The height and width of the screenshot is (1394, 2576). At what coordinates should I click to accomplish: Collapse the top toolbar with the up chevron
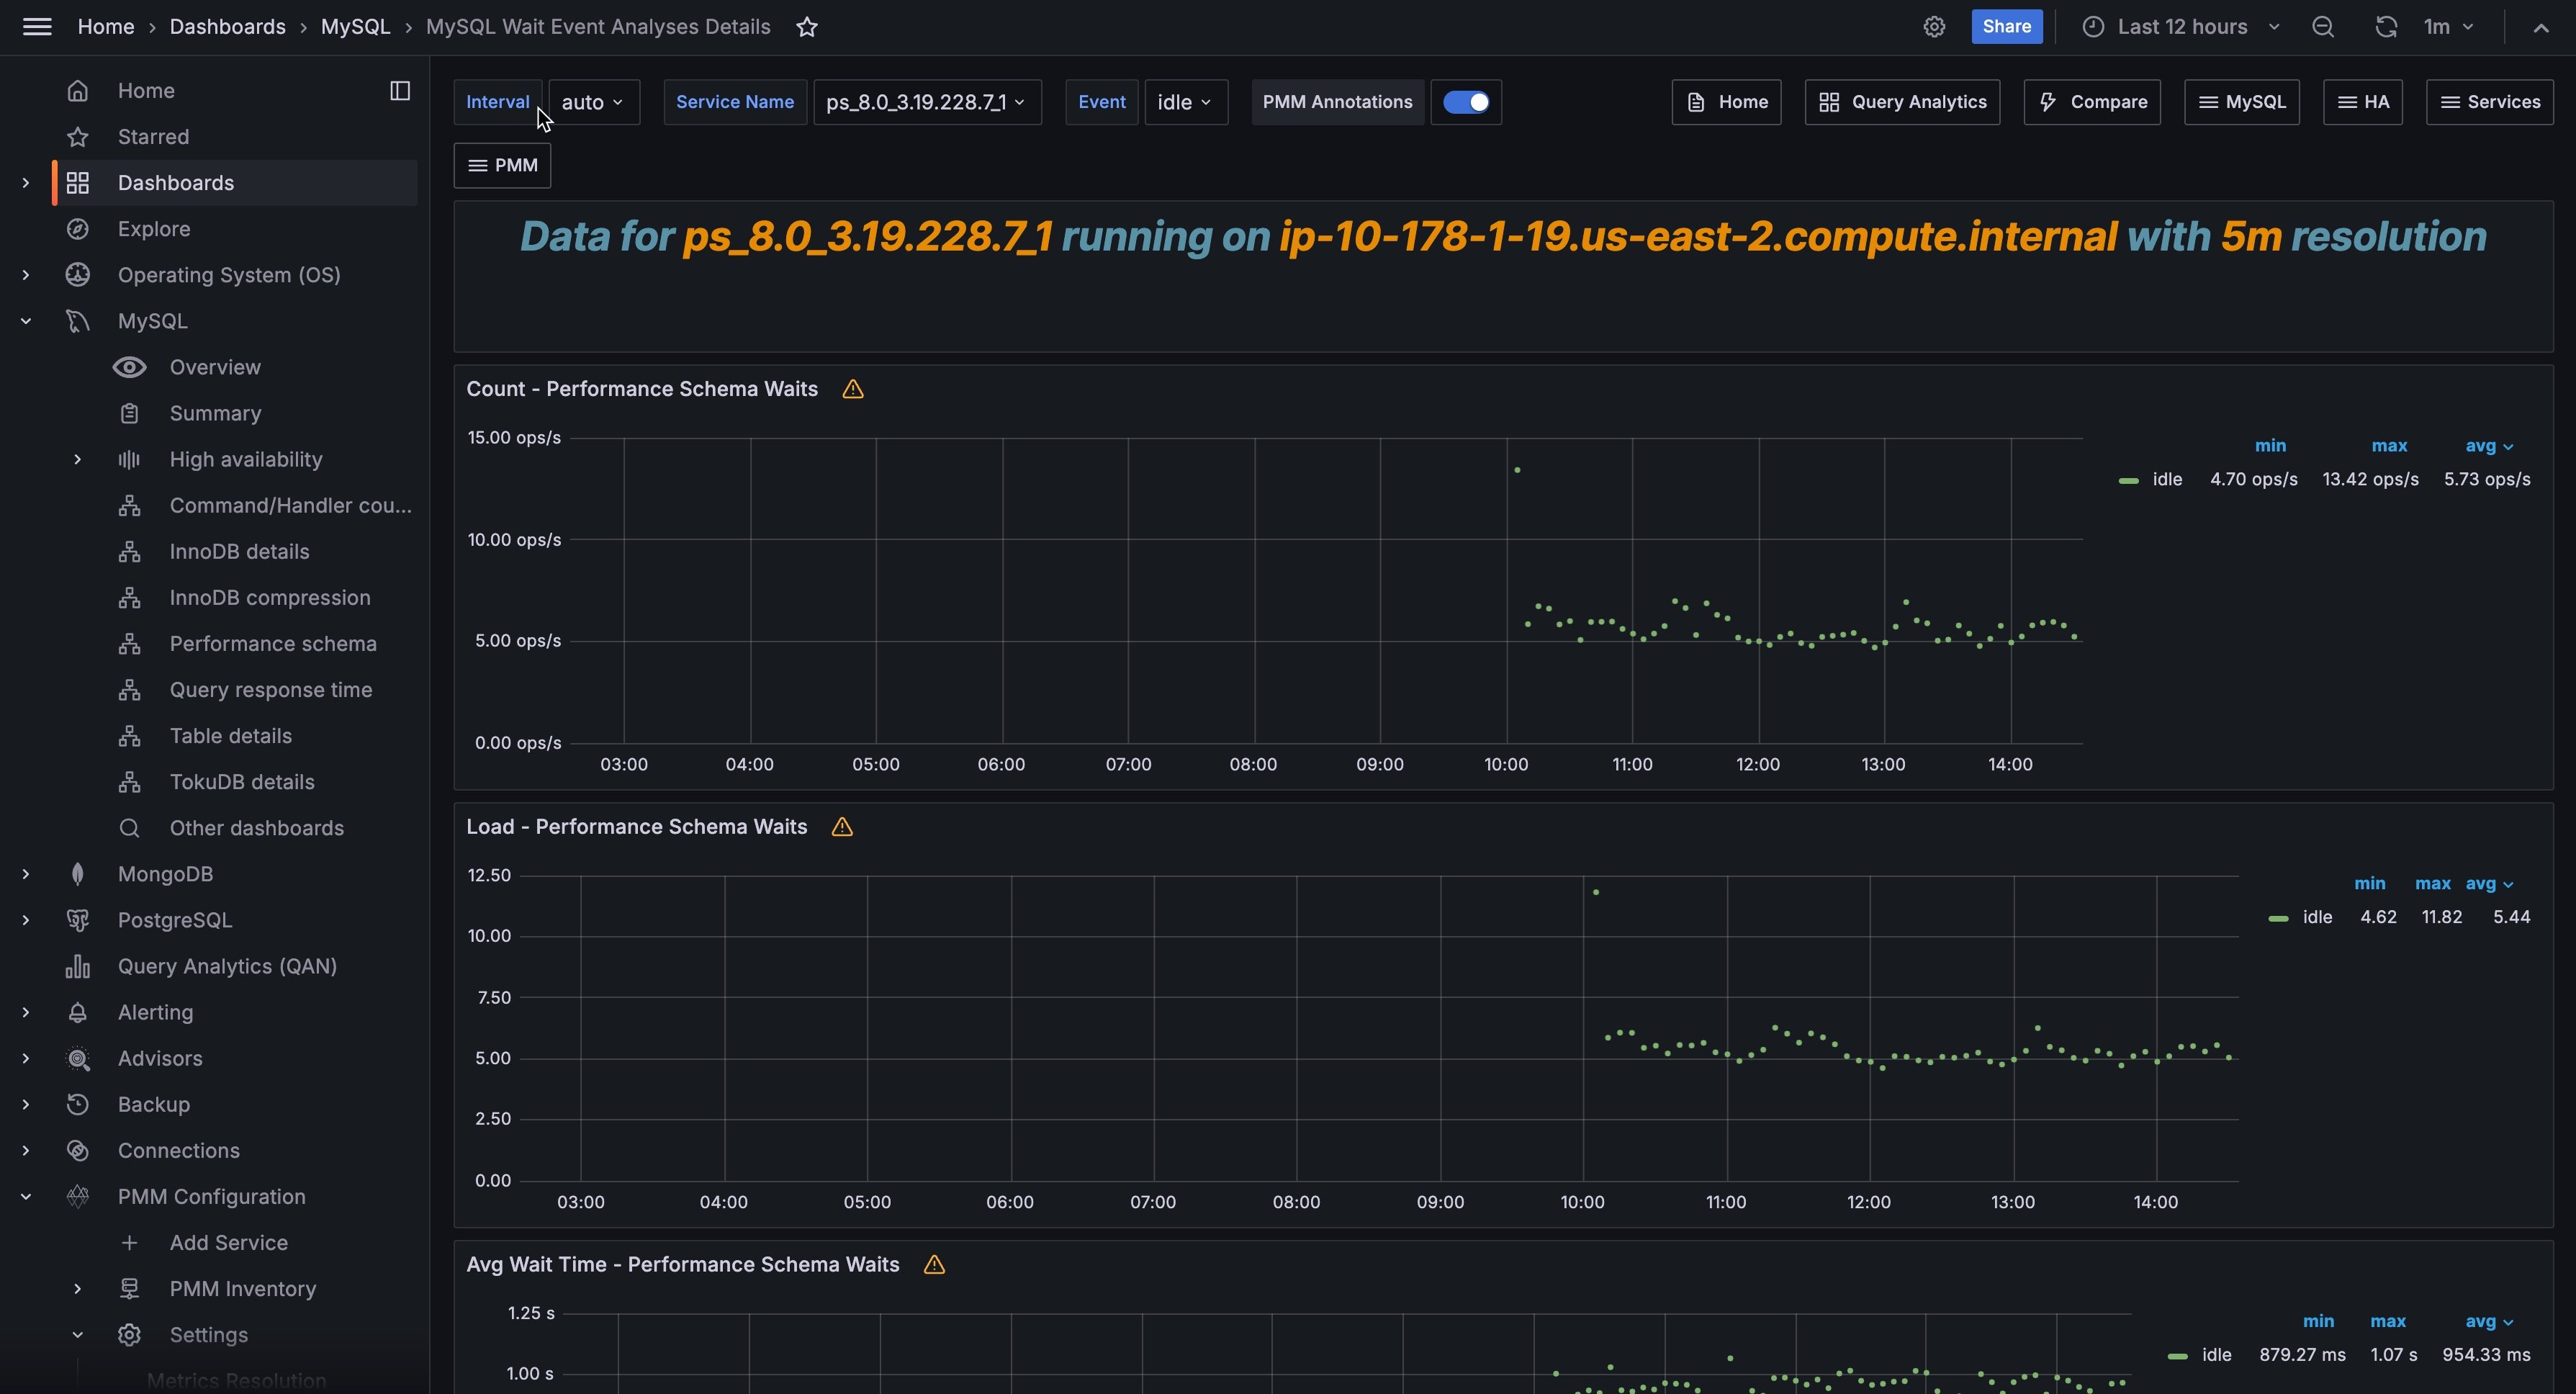[x=2540, y=27]
